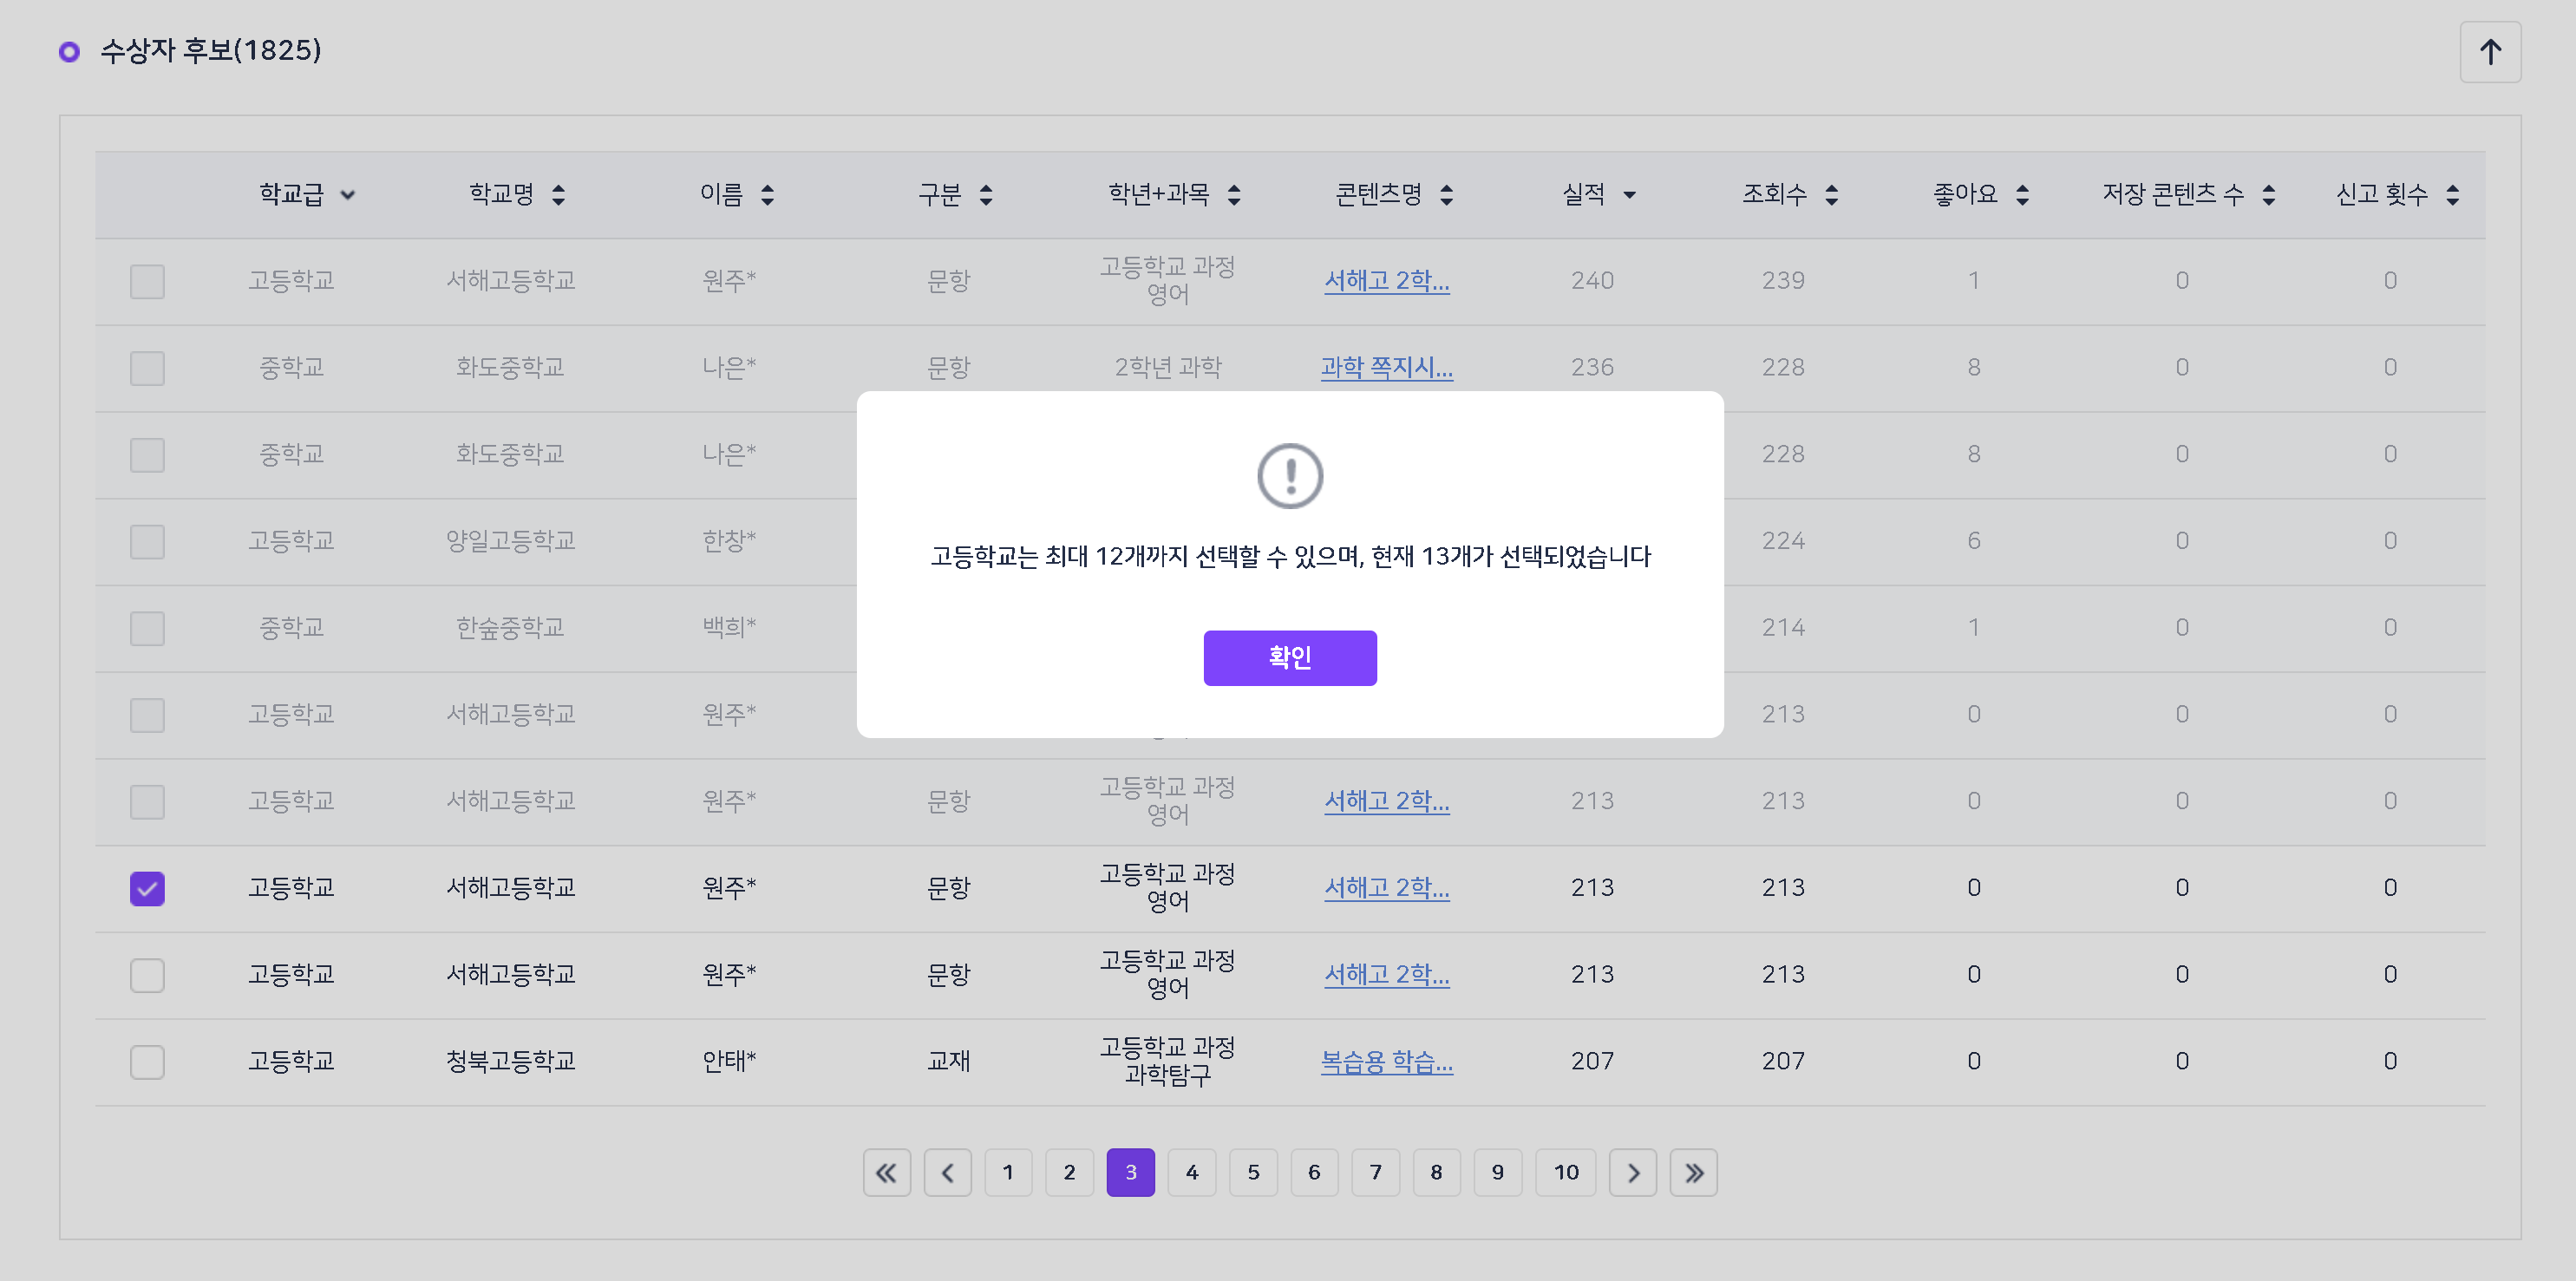Image resolution: width=2576 pixels, height=1281 pixels.
Task: Open the 실적 sort dropdown
Action: click(1629, 195)
